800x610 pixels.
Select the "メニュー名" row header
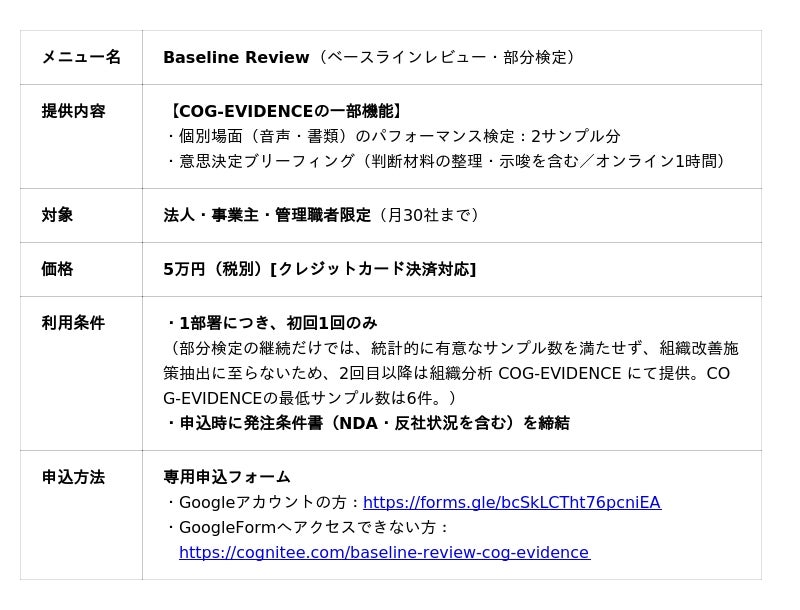81,57
